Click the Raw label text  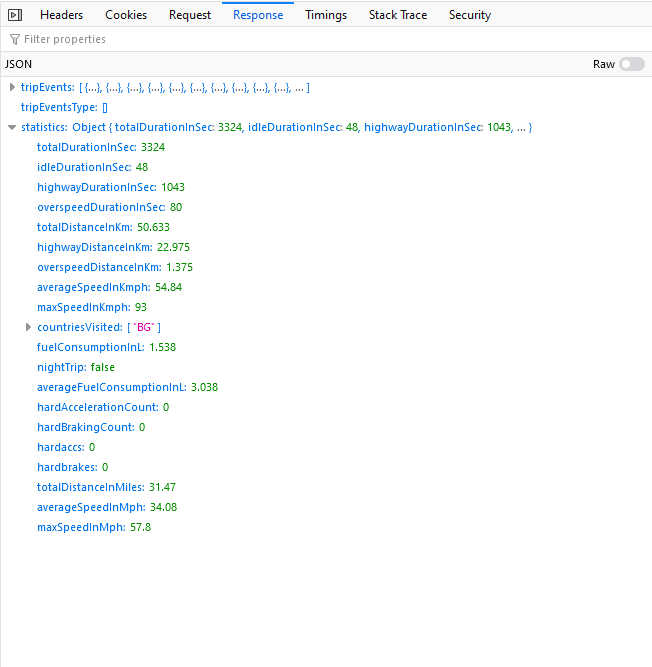[604, 64]
